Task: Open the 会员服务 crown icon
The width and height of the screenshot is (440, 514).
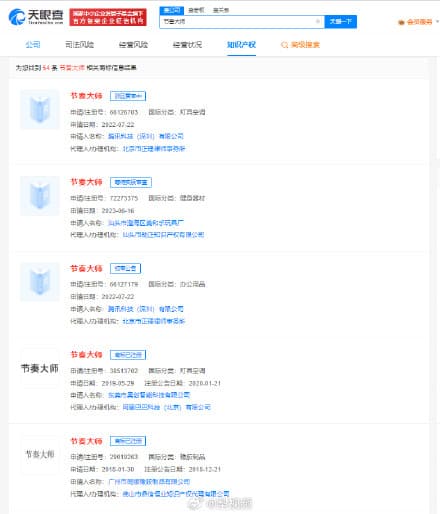Action: coord(401,22)
